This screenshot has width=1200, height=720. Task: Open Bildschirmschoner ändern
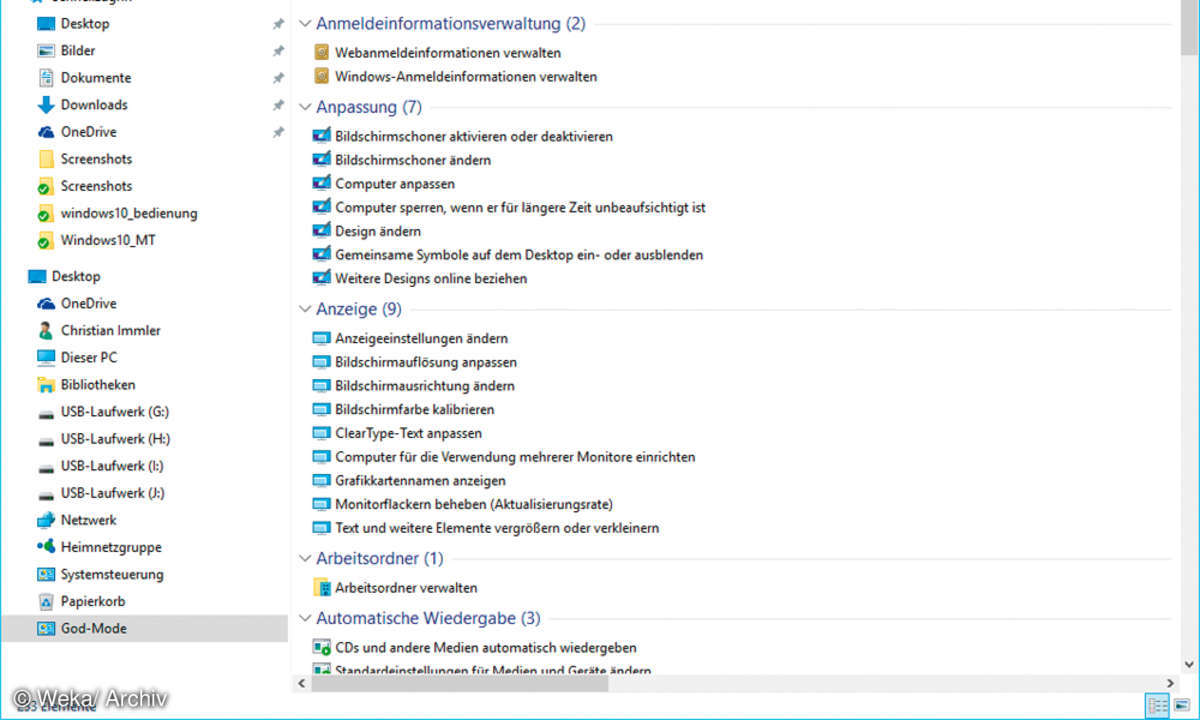click(413, 160)
